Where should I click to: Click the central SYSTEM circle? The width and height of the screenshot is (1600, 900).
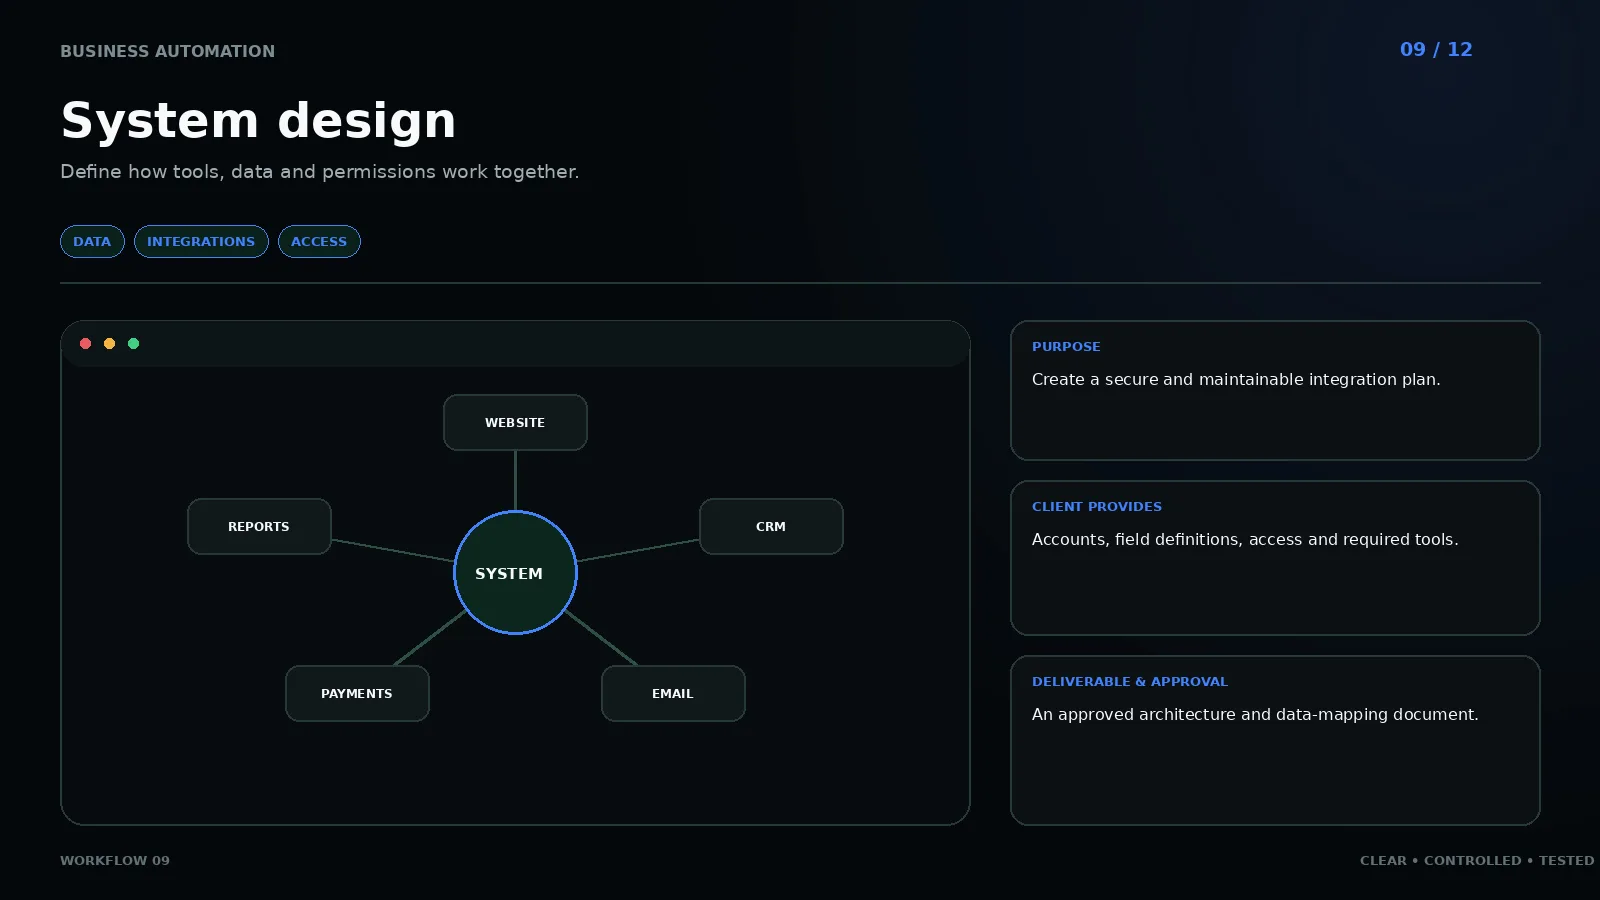click(x=515, y=572)
